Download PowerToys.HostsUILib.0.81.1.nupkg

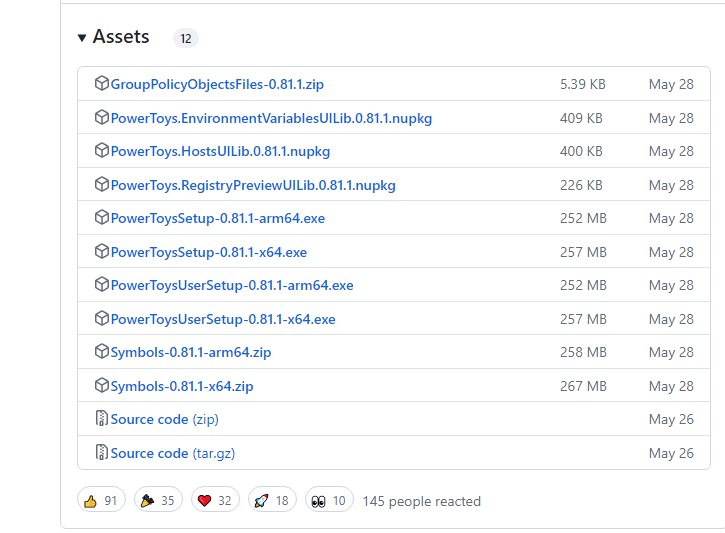220,152
